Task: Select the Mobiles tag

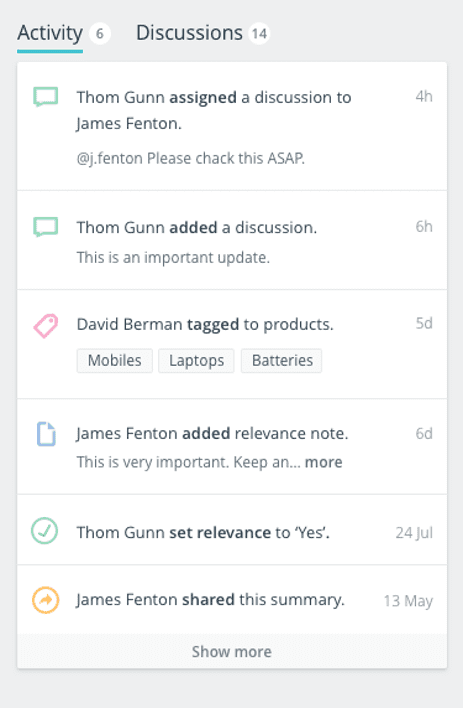Action: [115, 360]
